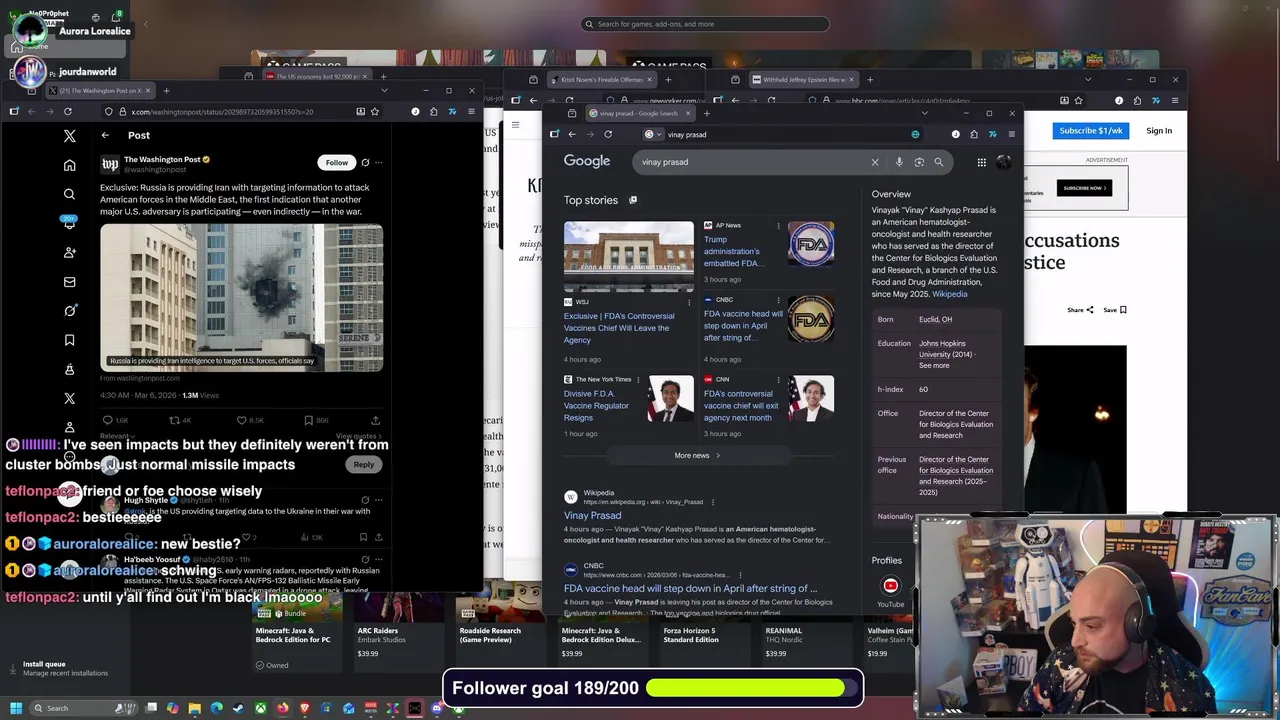The height and width of the screenshot is (720, 1280).
Task: Reload the X.com page
Action: pyautogui.click(x=67, y=111)
